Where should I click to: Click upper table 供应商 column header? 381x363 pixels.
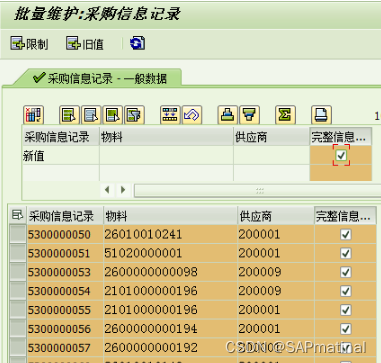click(271, 137)
